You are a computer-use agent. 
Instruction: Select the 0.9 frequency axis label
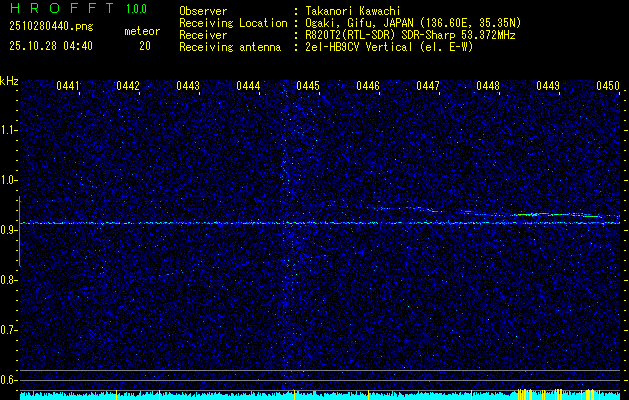click(9, 230)
